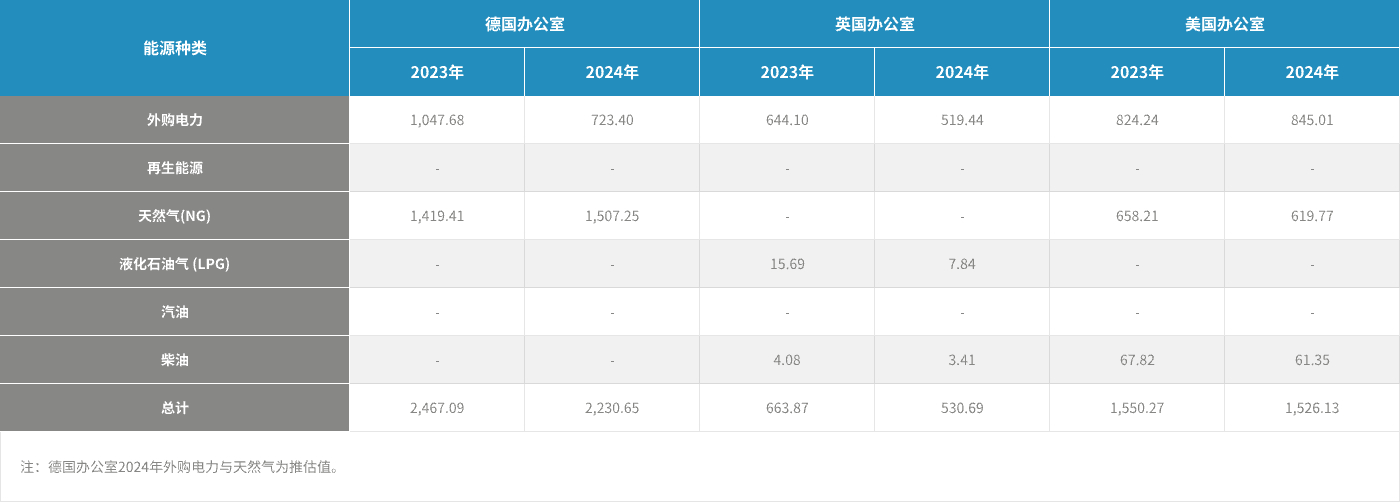The width and height of the screenshot is (1400, 502).
Task: Select the value 519.44
Action: click(962, 120)
